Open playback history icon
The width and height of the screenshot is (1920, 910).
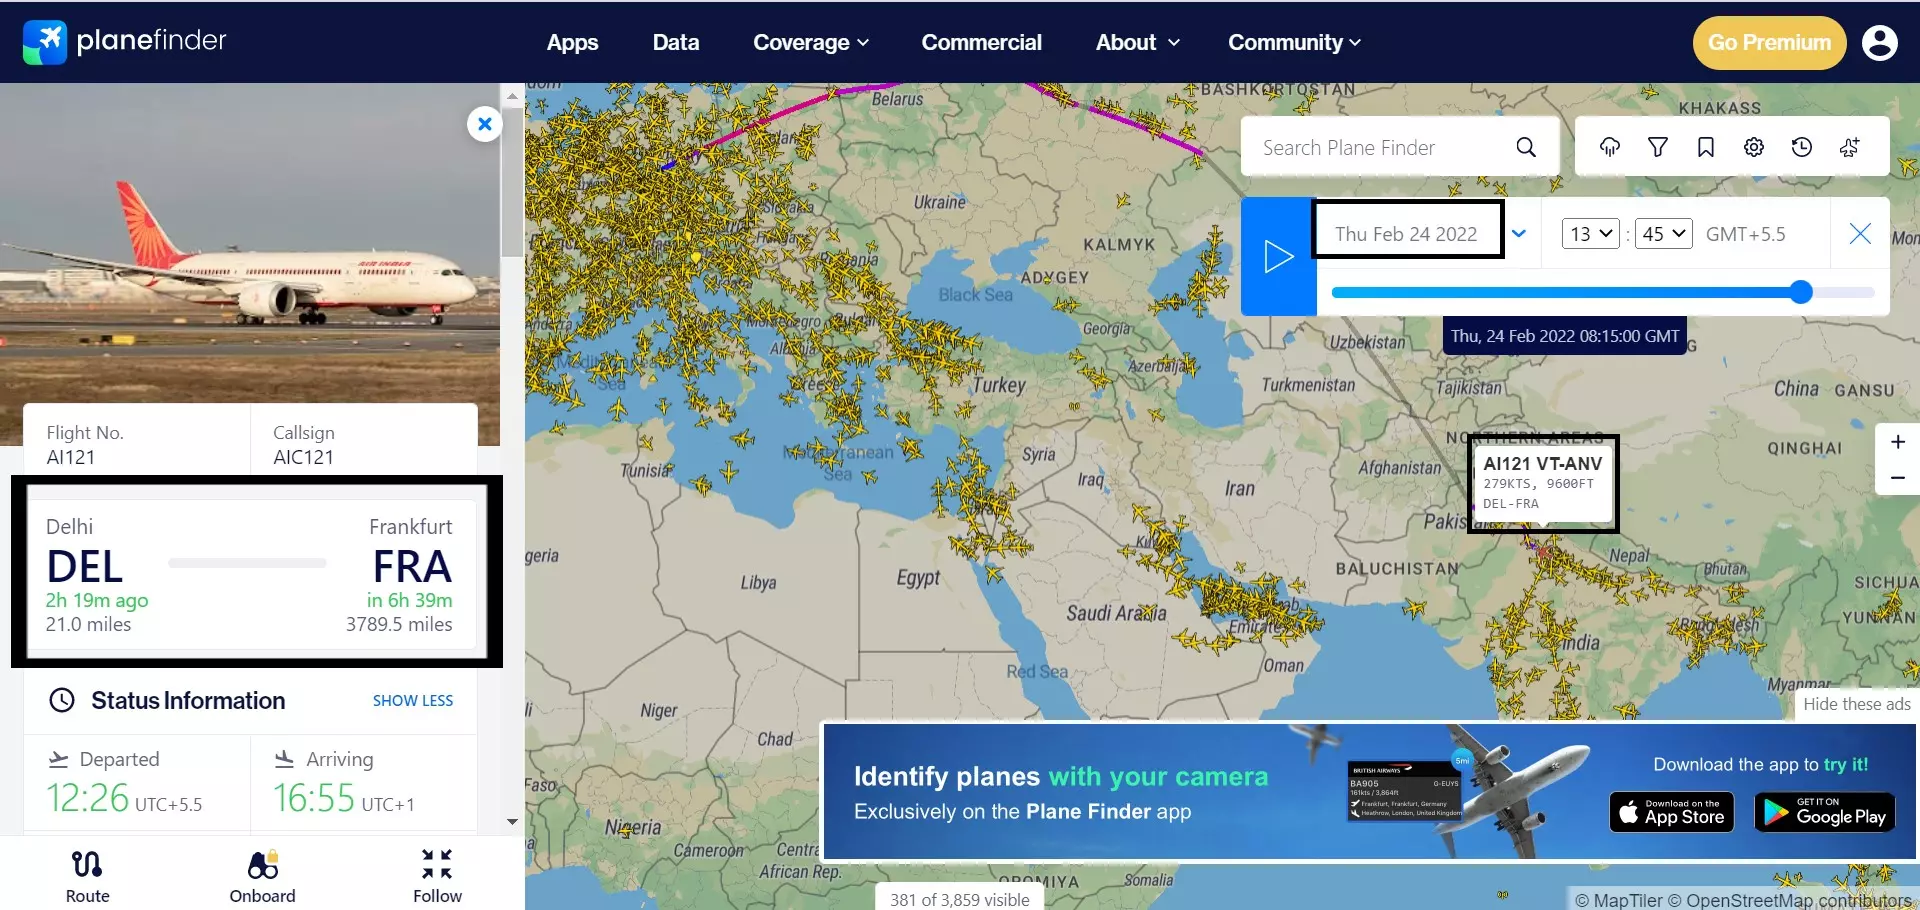(x=1801, y=147)
